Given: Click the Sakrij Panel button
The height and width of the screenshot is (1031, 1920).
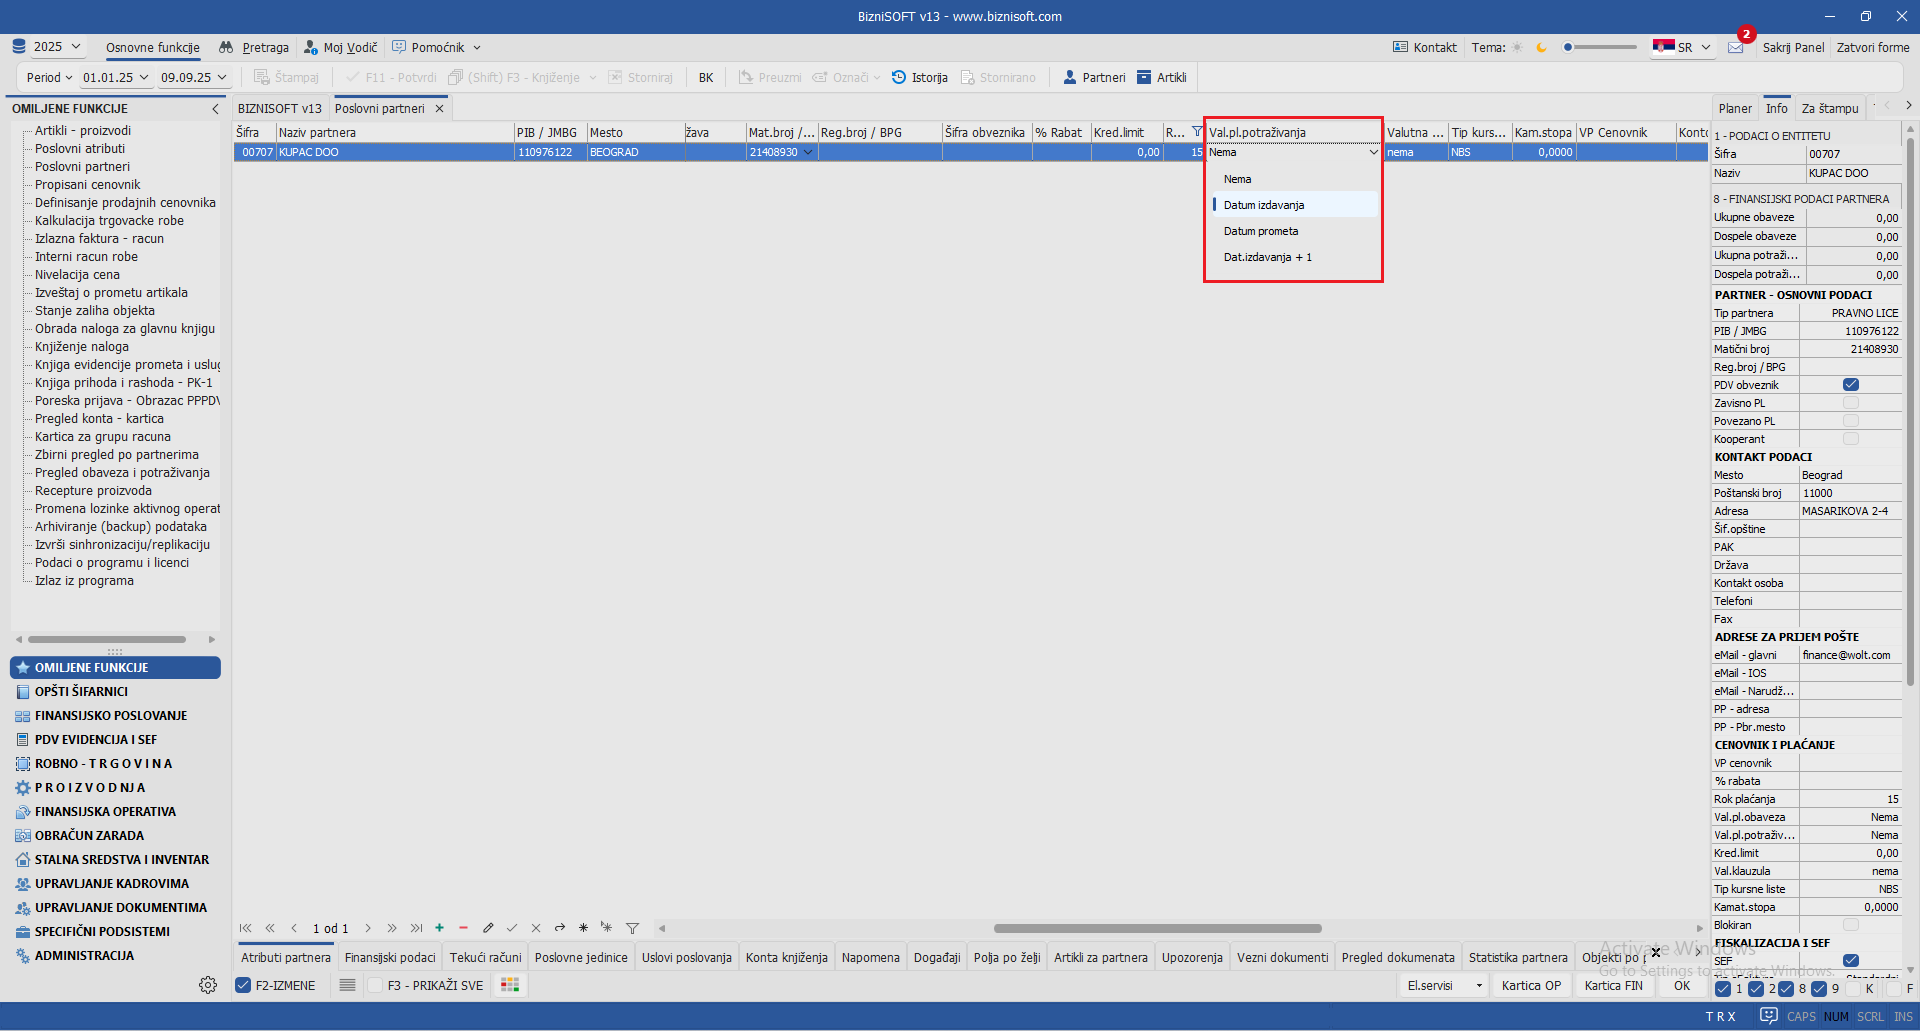Looking at the screenshot, I should pos(1793,47).
